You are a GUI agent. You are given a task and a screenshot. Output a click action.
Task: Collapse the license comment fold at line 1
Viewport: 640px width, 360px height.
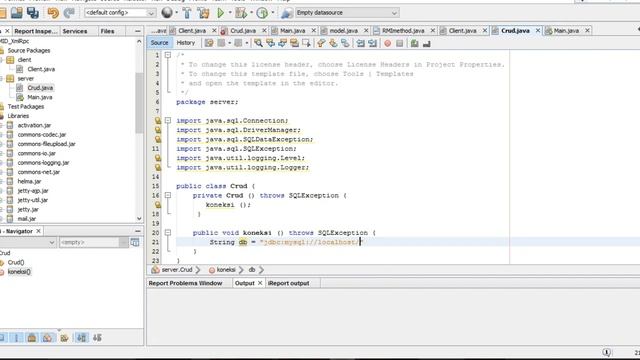168,55
